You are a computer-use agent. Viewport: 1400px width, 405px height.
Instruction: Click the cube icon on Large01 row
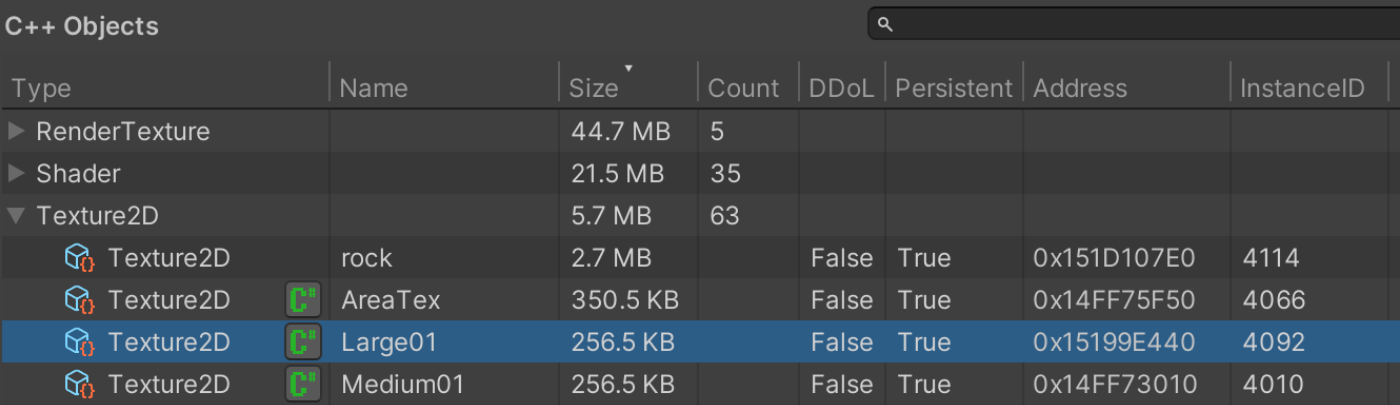(x=79, y=342)
